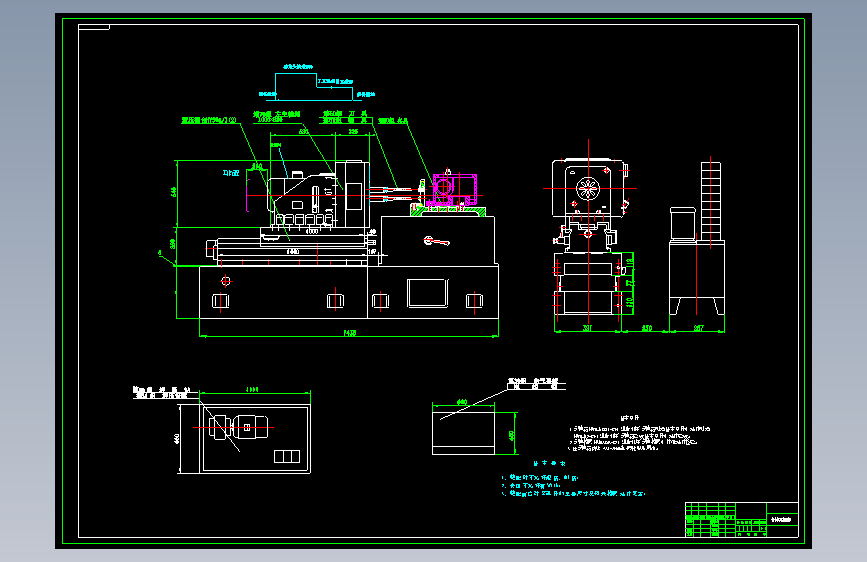This screenshot has width=867, height=562.
Task: Select the 225 dimension beside the 630 dimension
Action: pos(353,132)
